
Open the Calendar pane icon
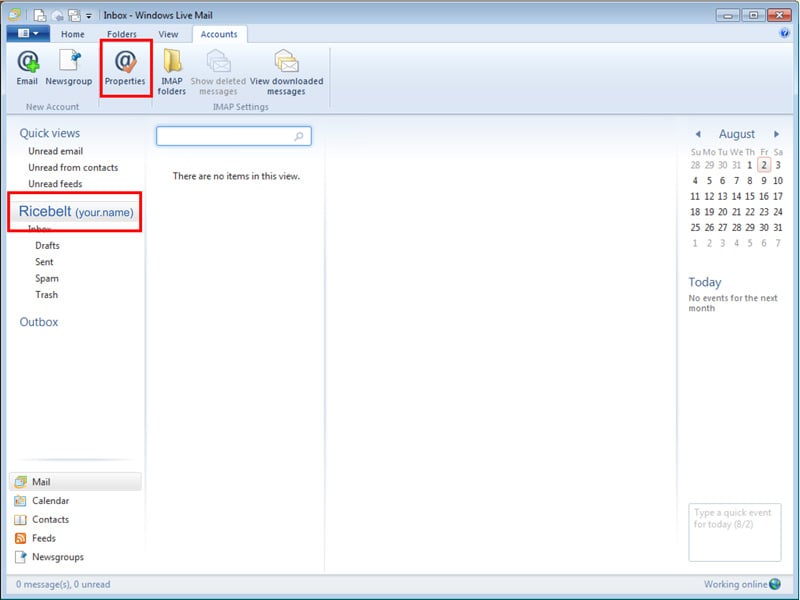(21, 500)
